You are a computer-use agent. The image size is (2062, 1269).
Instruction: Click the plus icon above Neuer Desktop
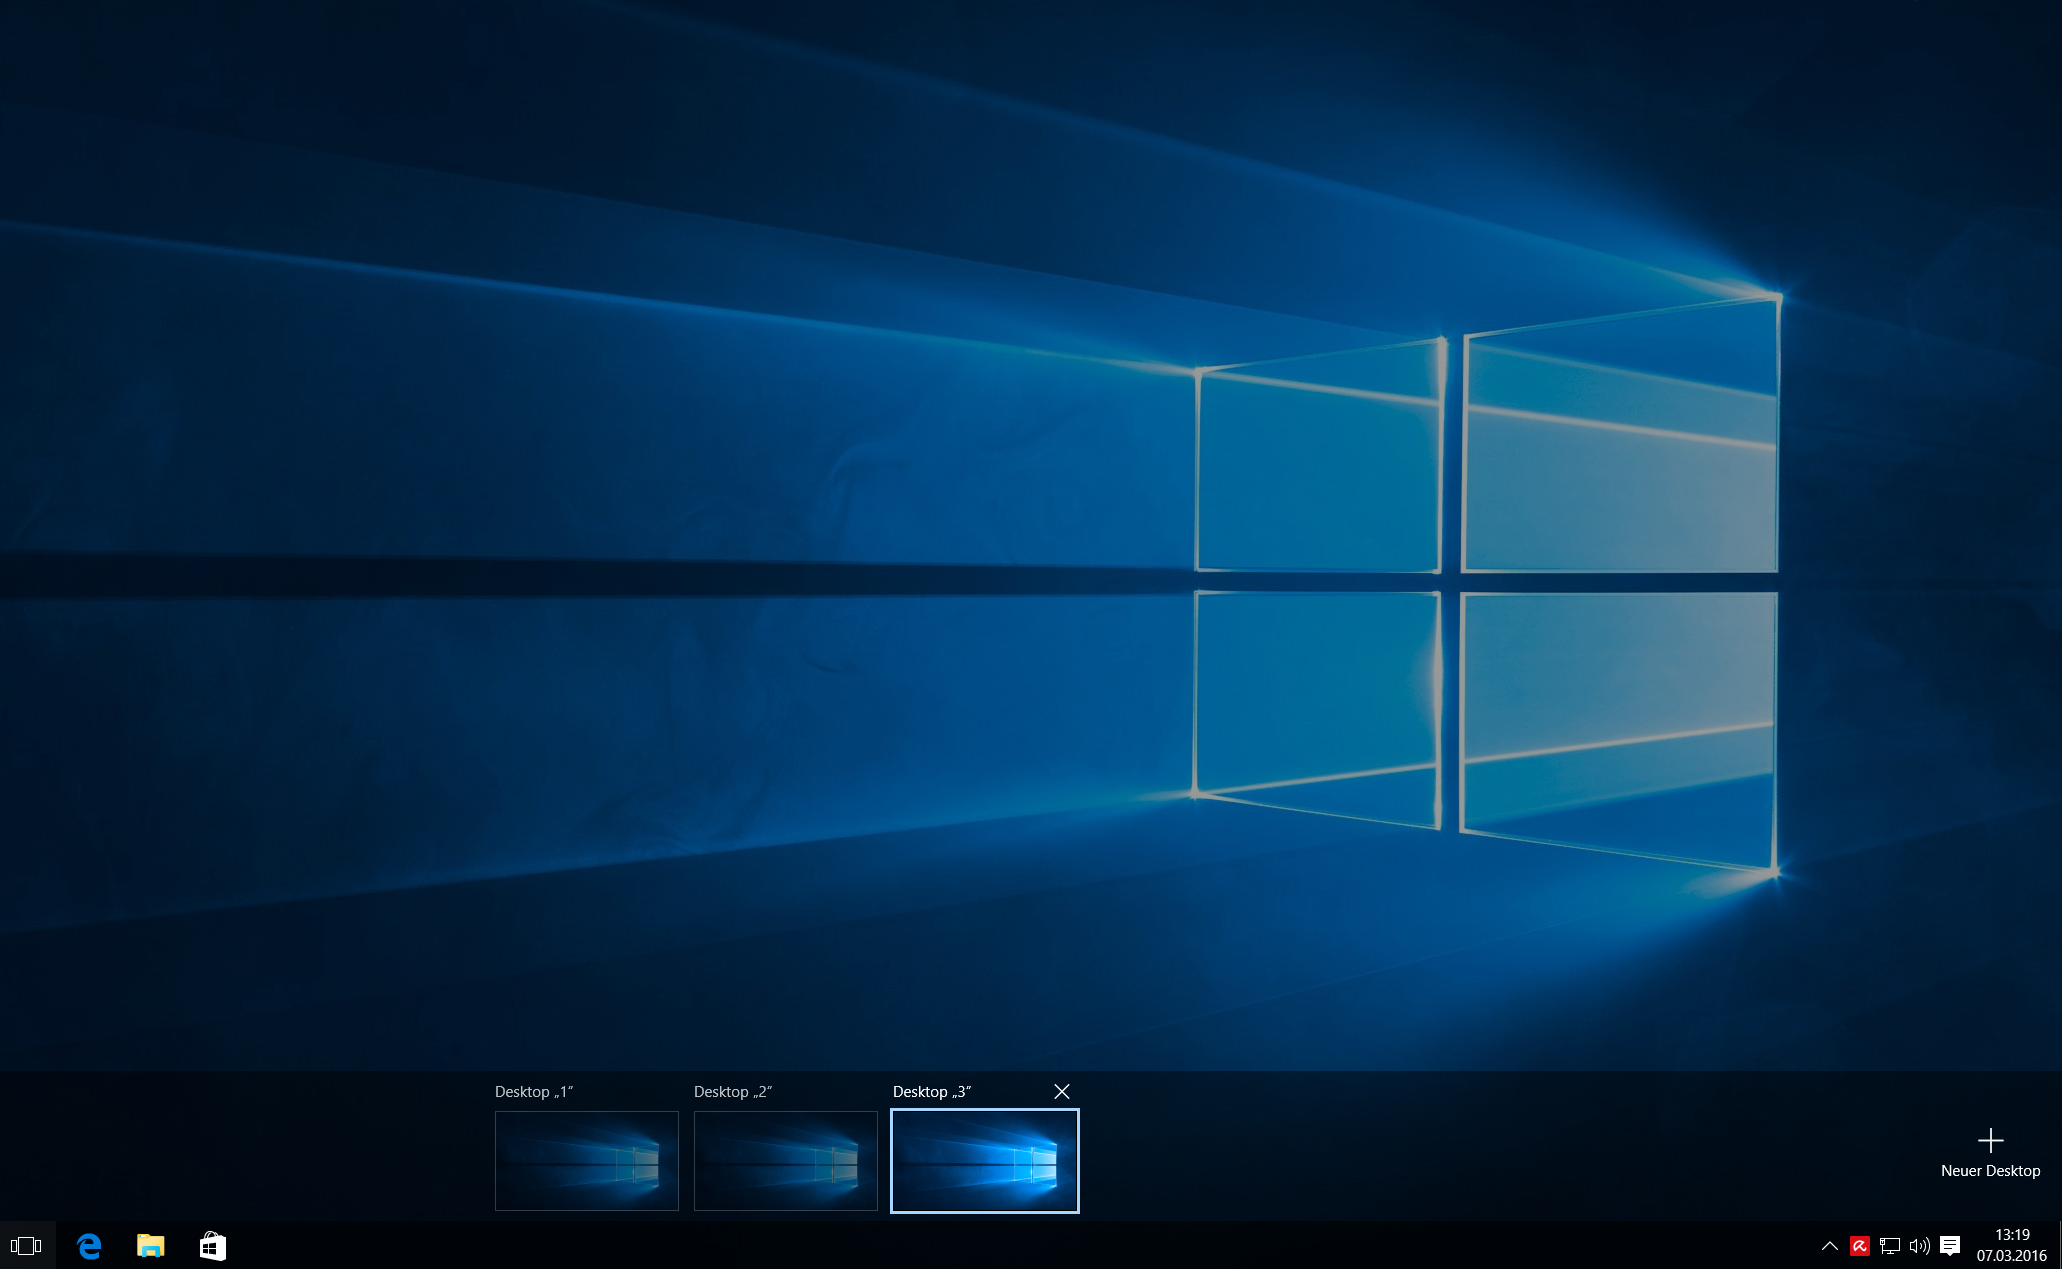[1991, 1140]
